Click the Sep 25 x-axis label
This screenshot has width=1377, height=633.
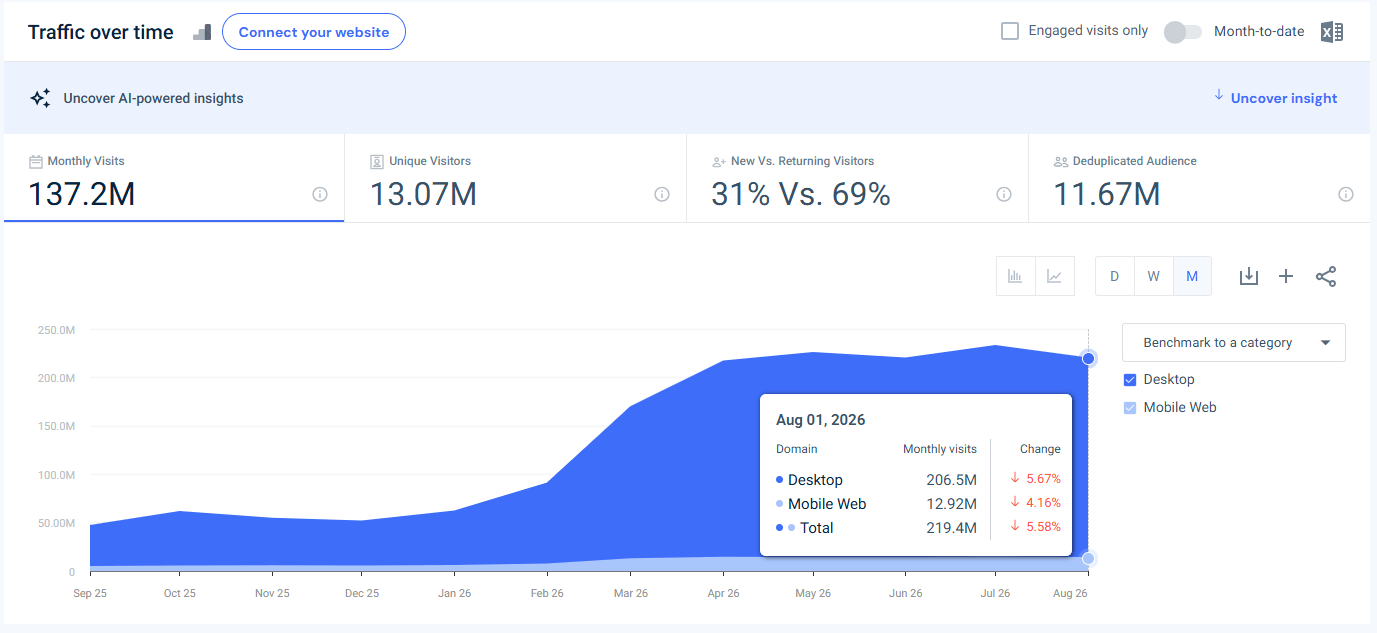90,594
